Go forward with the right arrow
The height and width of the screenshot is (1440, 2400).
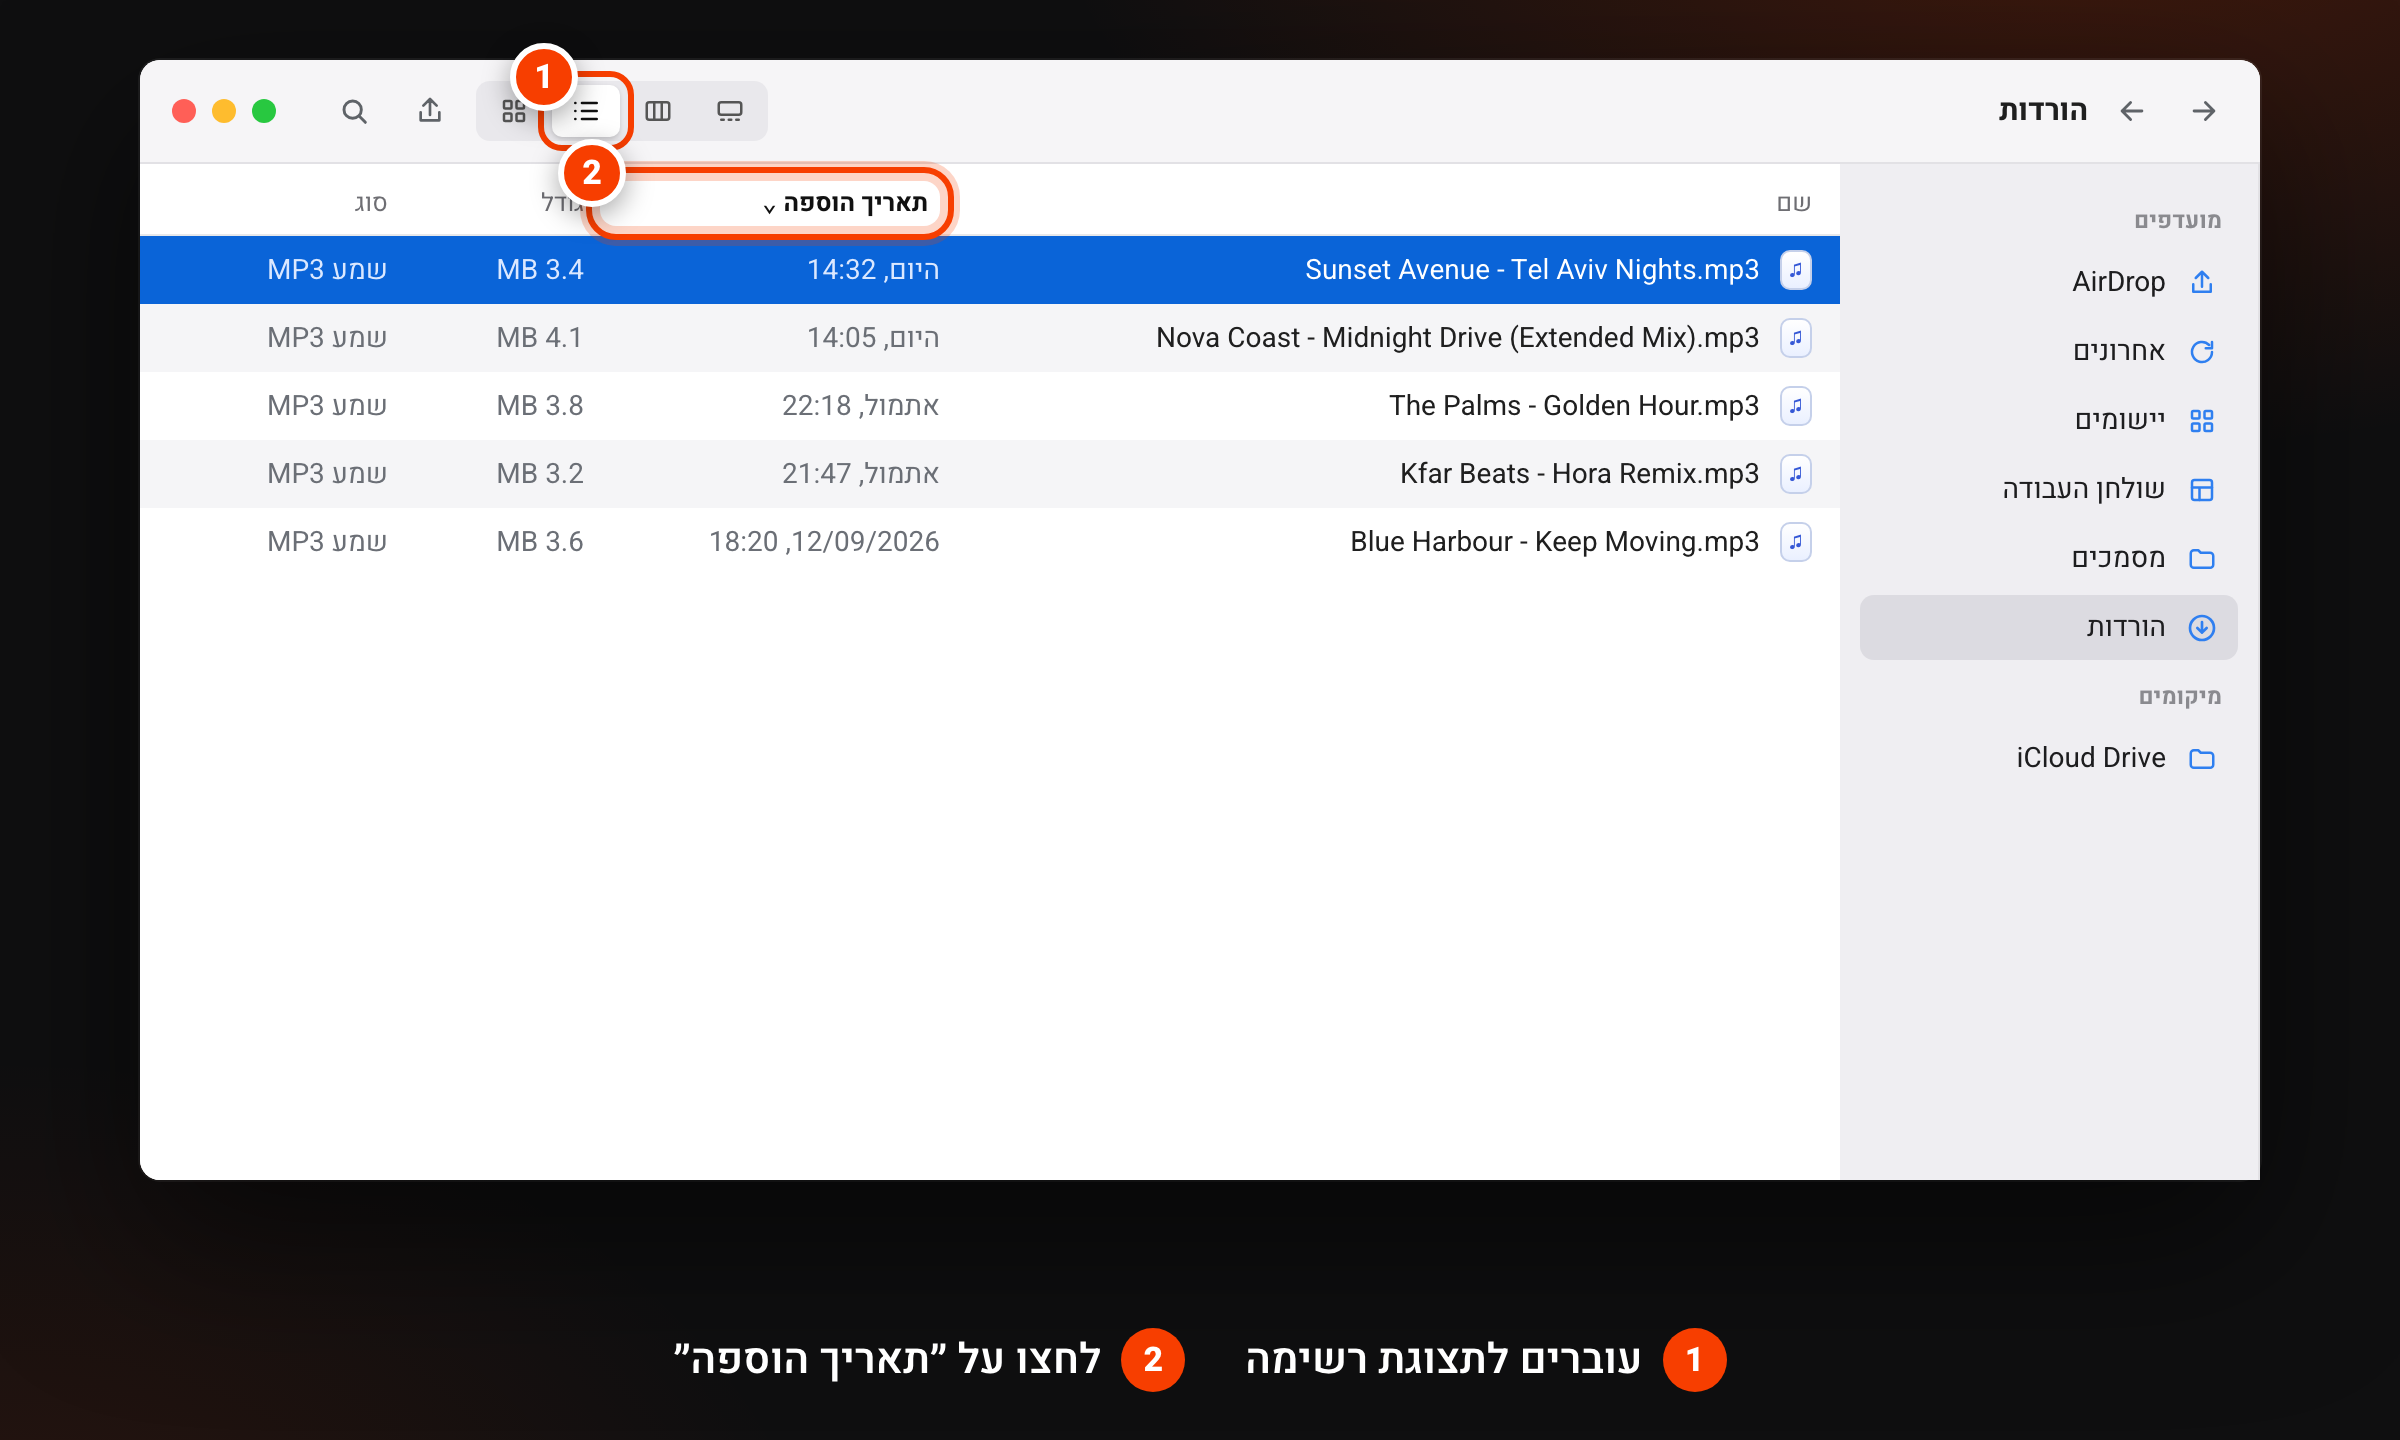point(2204,111)
